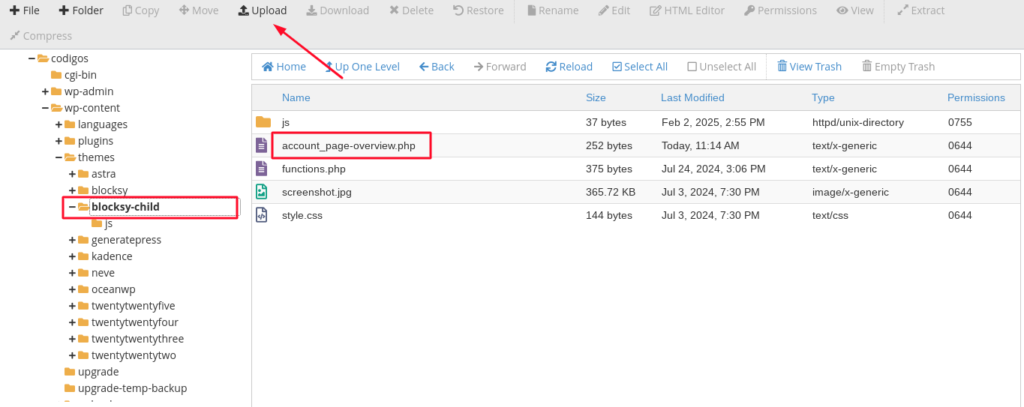Expand the kadence tree folder
The image size is (1024, 407).
tap(72, 256)
